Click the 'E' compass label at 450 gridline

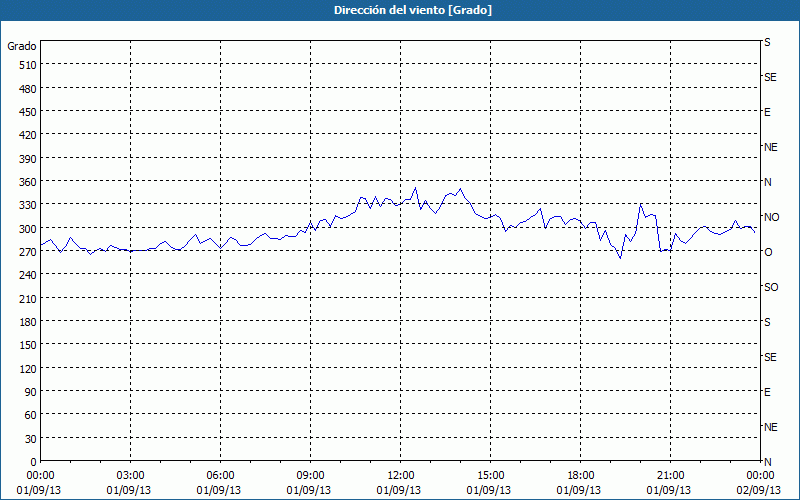(767, 112)
